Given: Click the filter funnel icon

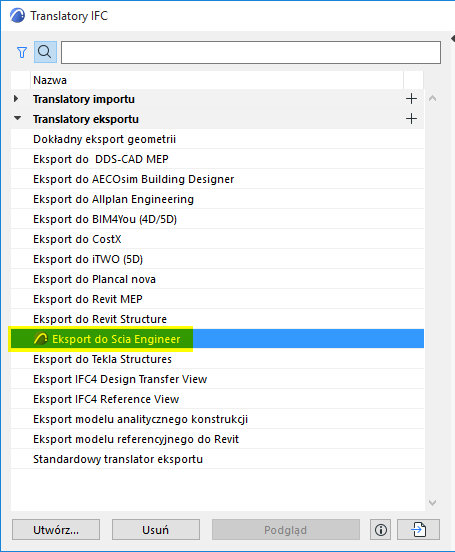Looking at the screenshot, I should [22, 52].
